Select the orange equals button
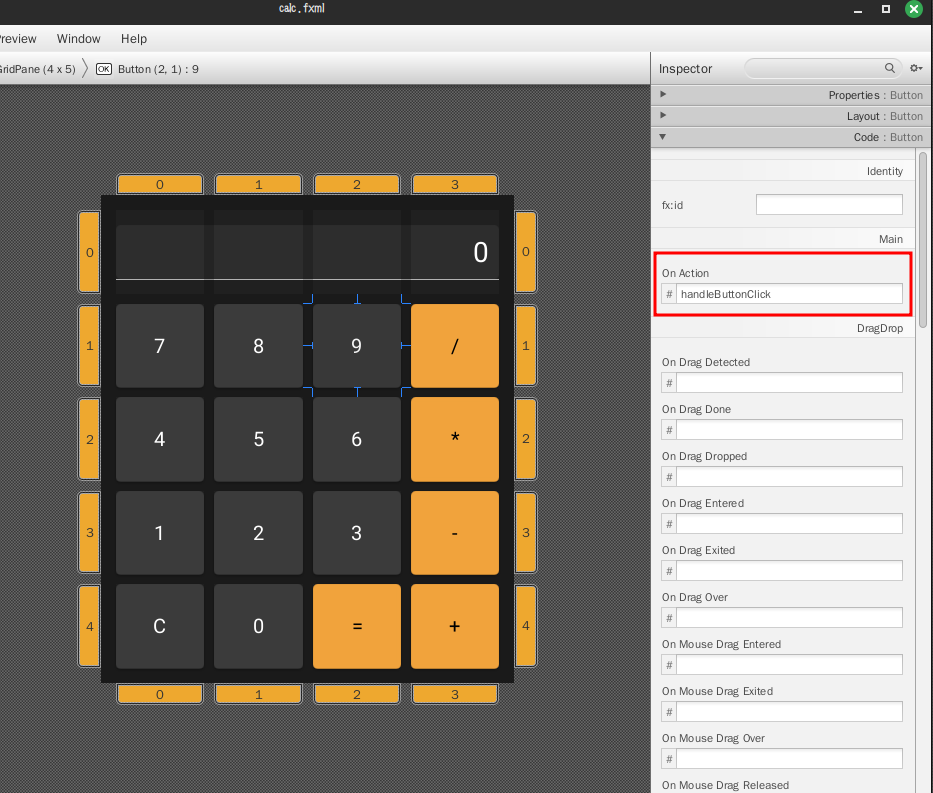The image size is (933, 793). point(357,626)
